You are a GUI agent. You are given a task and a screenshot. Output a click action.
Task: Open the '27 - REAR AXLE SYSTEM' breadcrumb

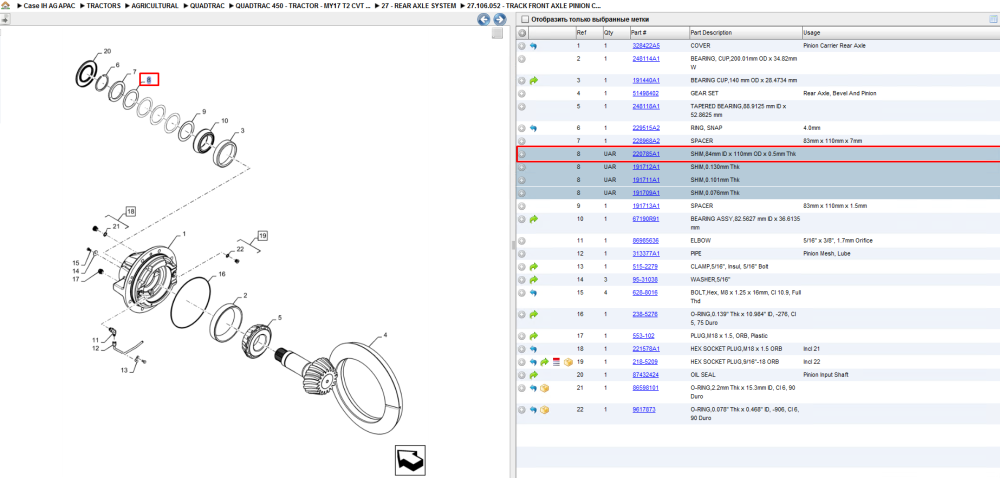[419, 5]
